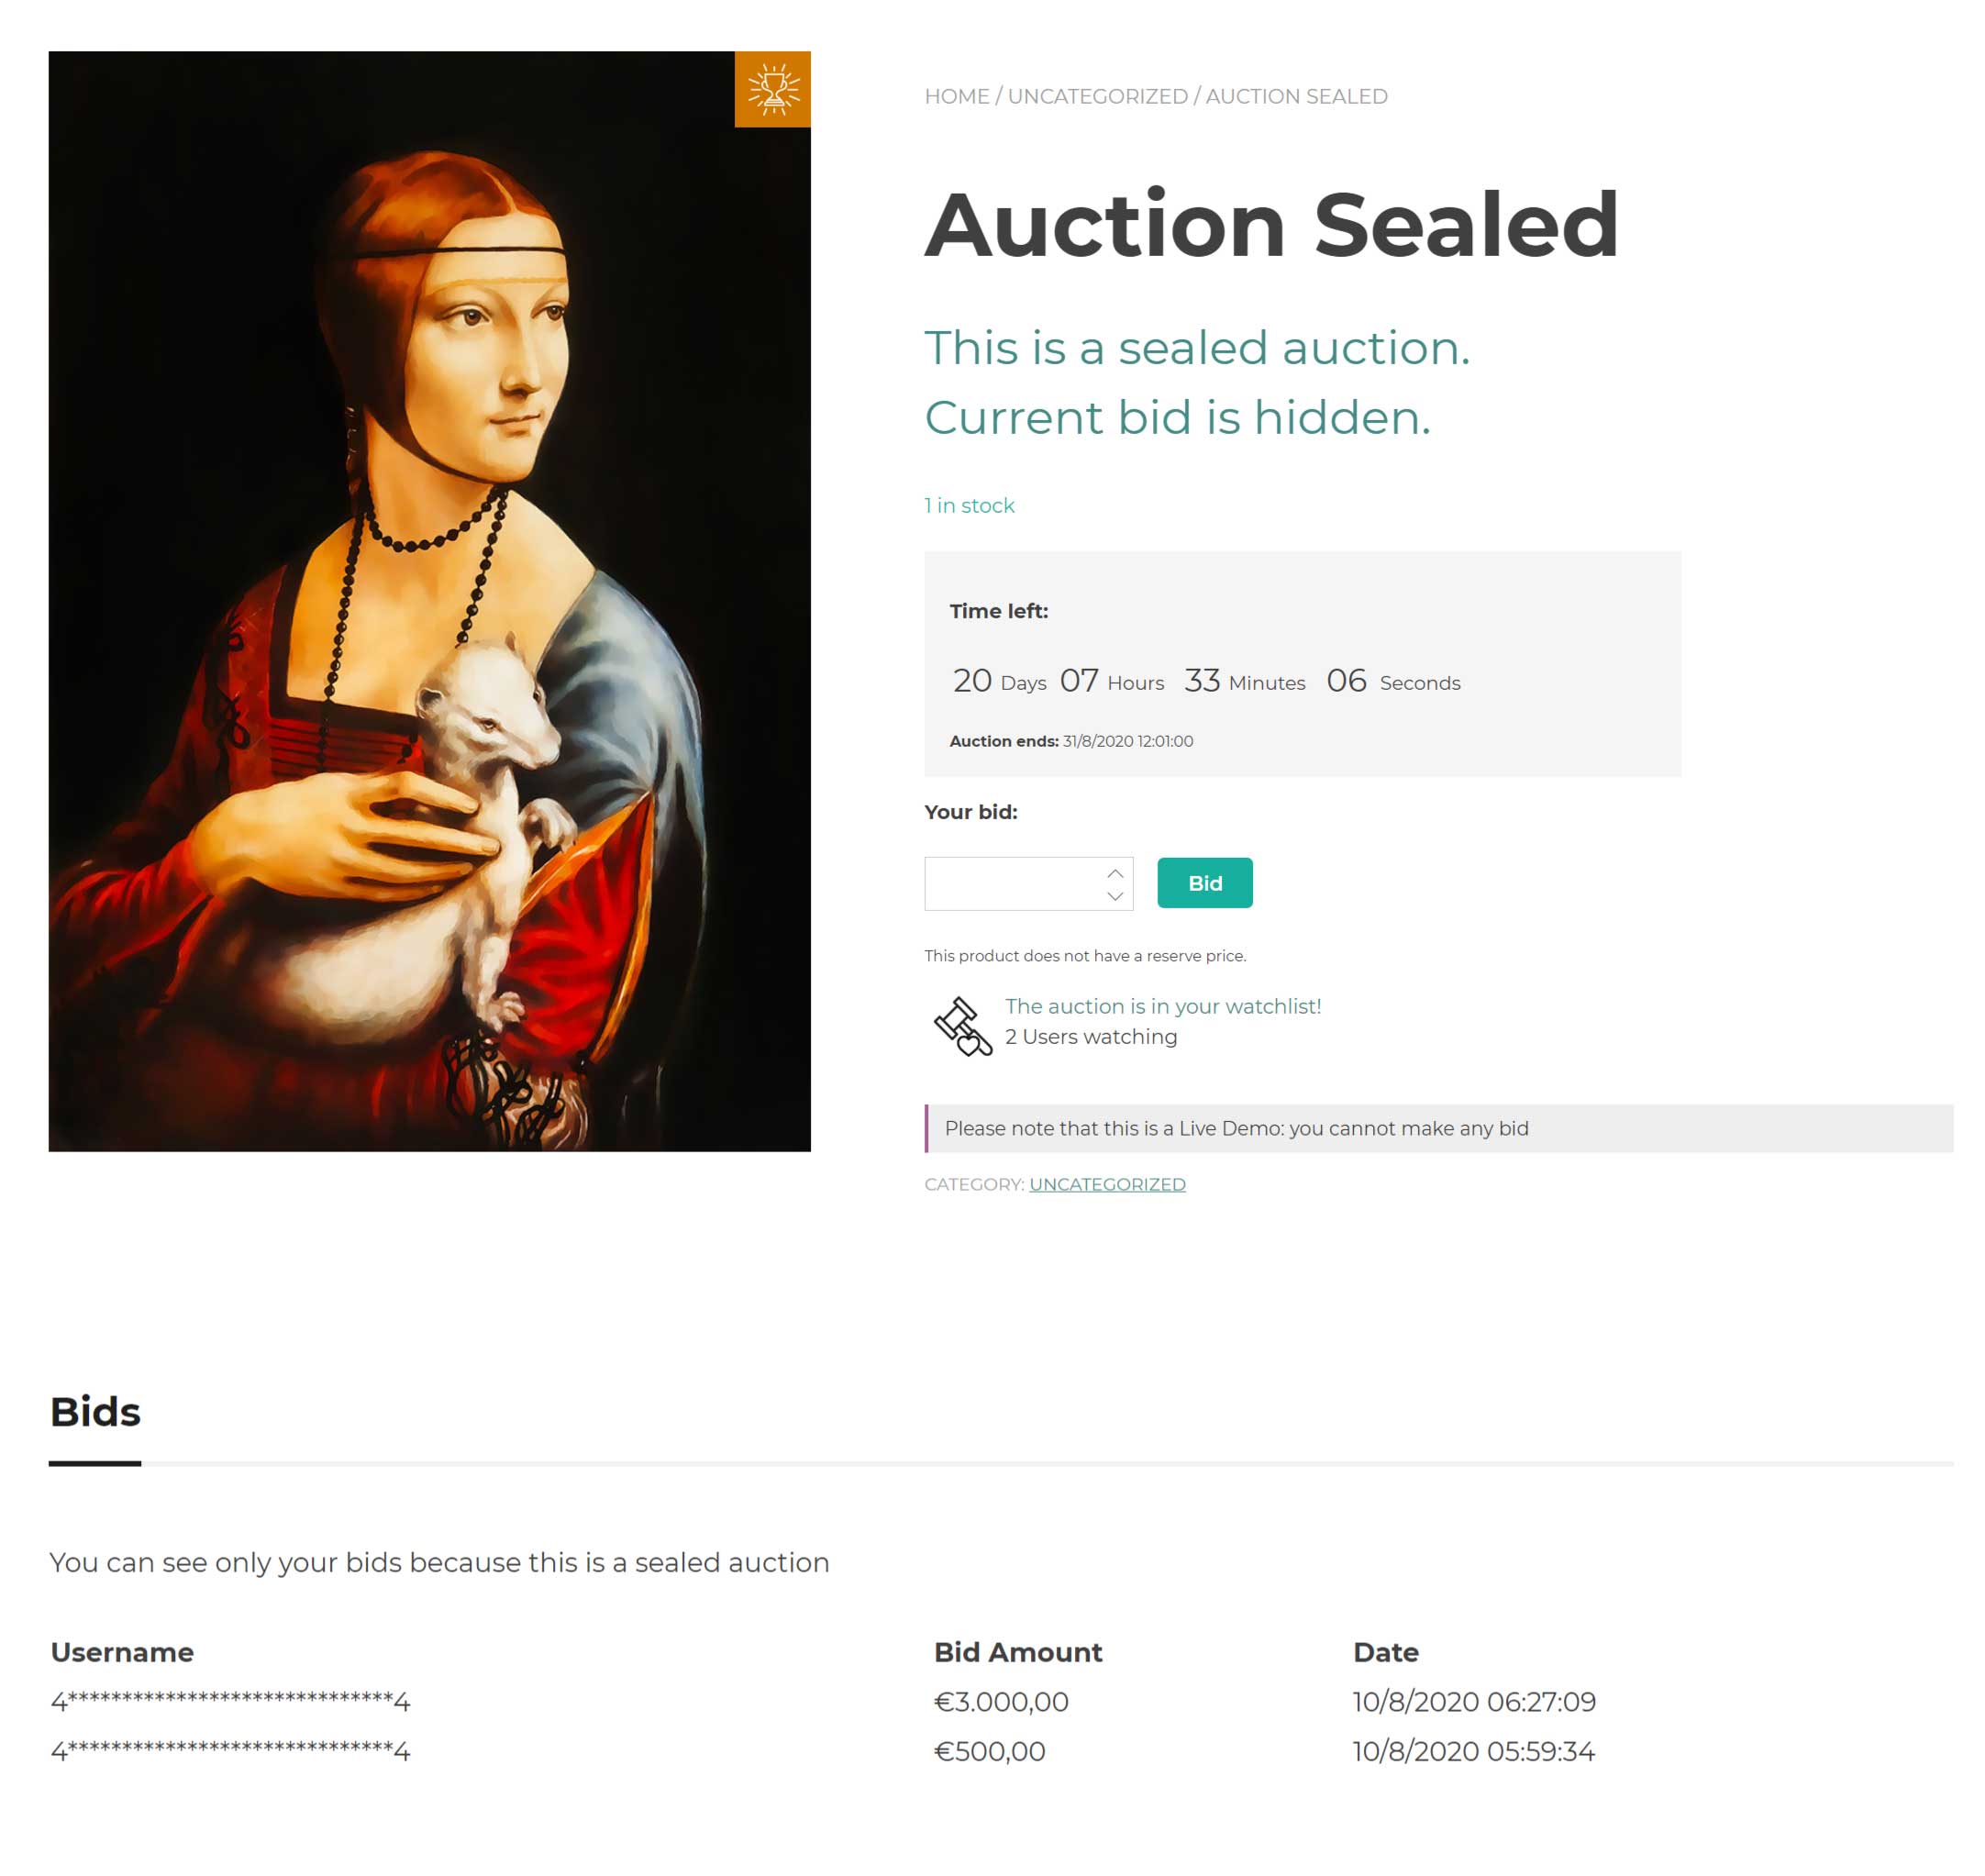Open the painting product image
This screenshot has height=1876, width=1985.
429,600
